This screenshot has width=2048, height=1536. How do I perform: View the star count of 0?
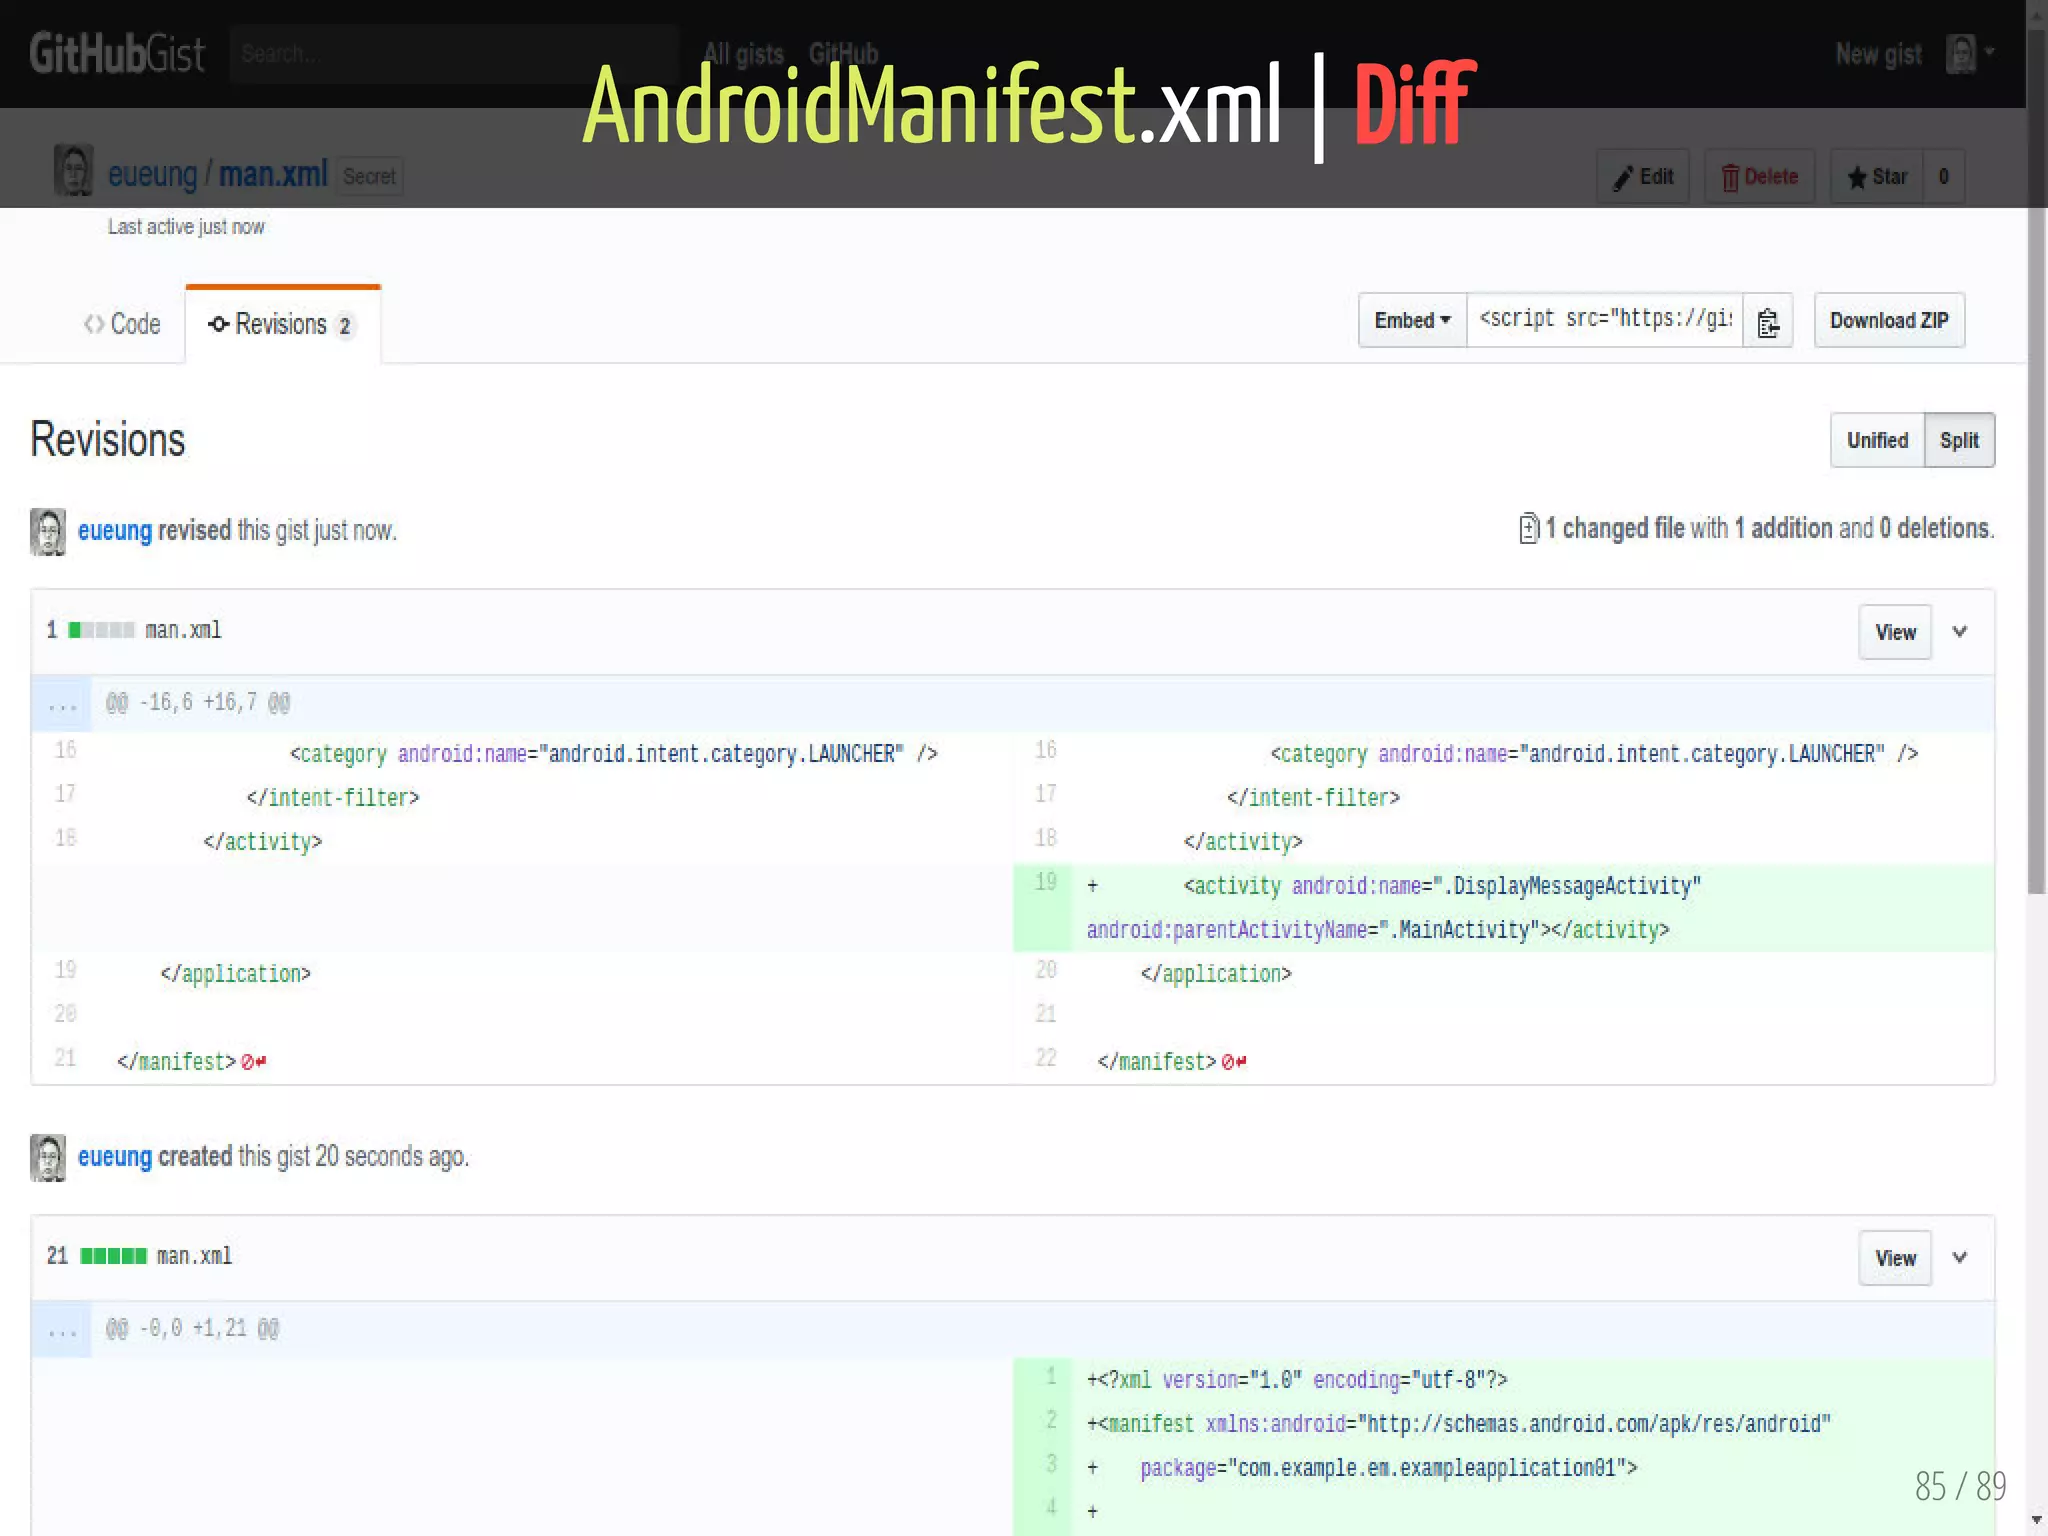coord(1944,177)
